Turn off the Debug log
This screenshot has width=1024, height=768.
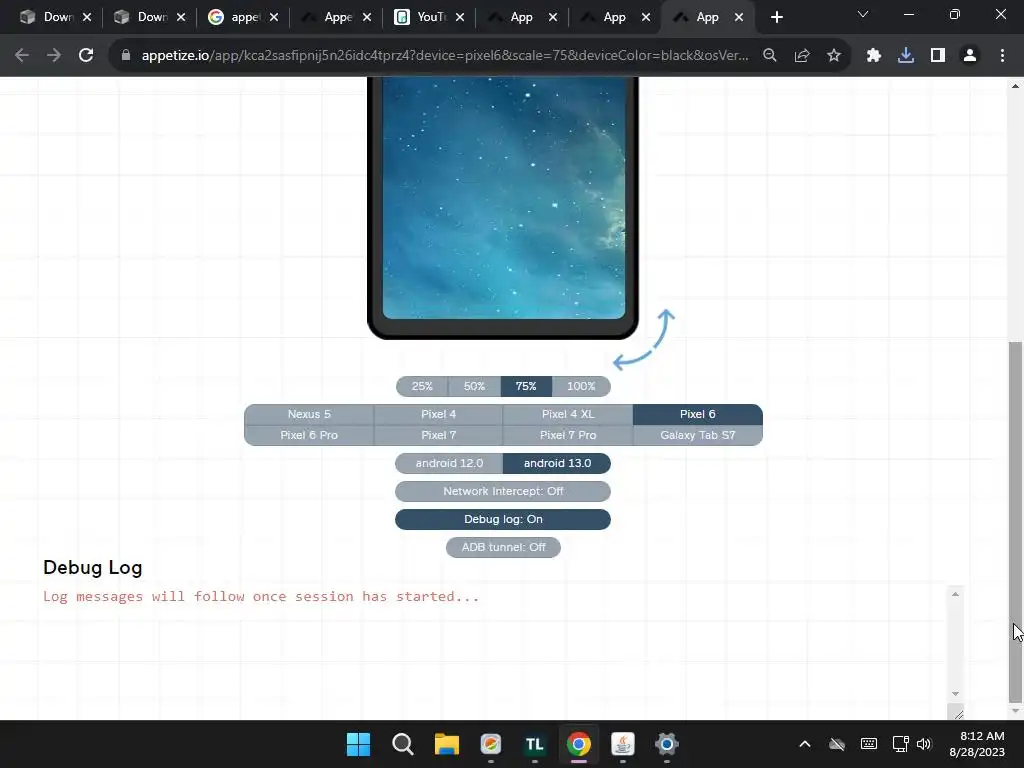click(503, 519)
